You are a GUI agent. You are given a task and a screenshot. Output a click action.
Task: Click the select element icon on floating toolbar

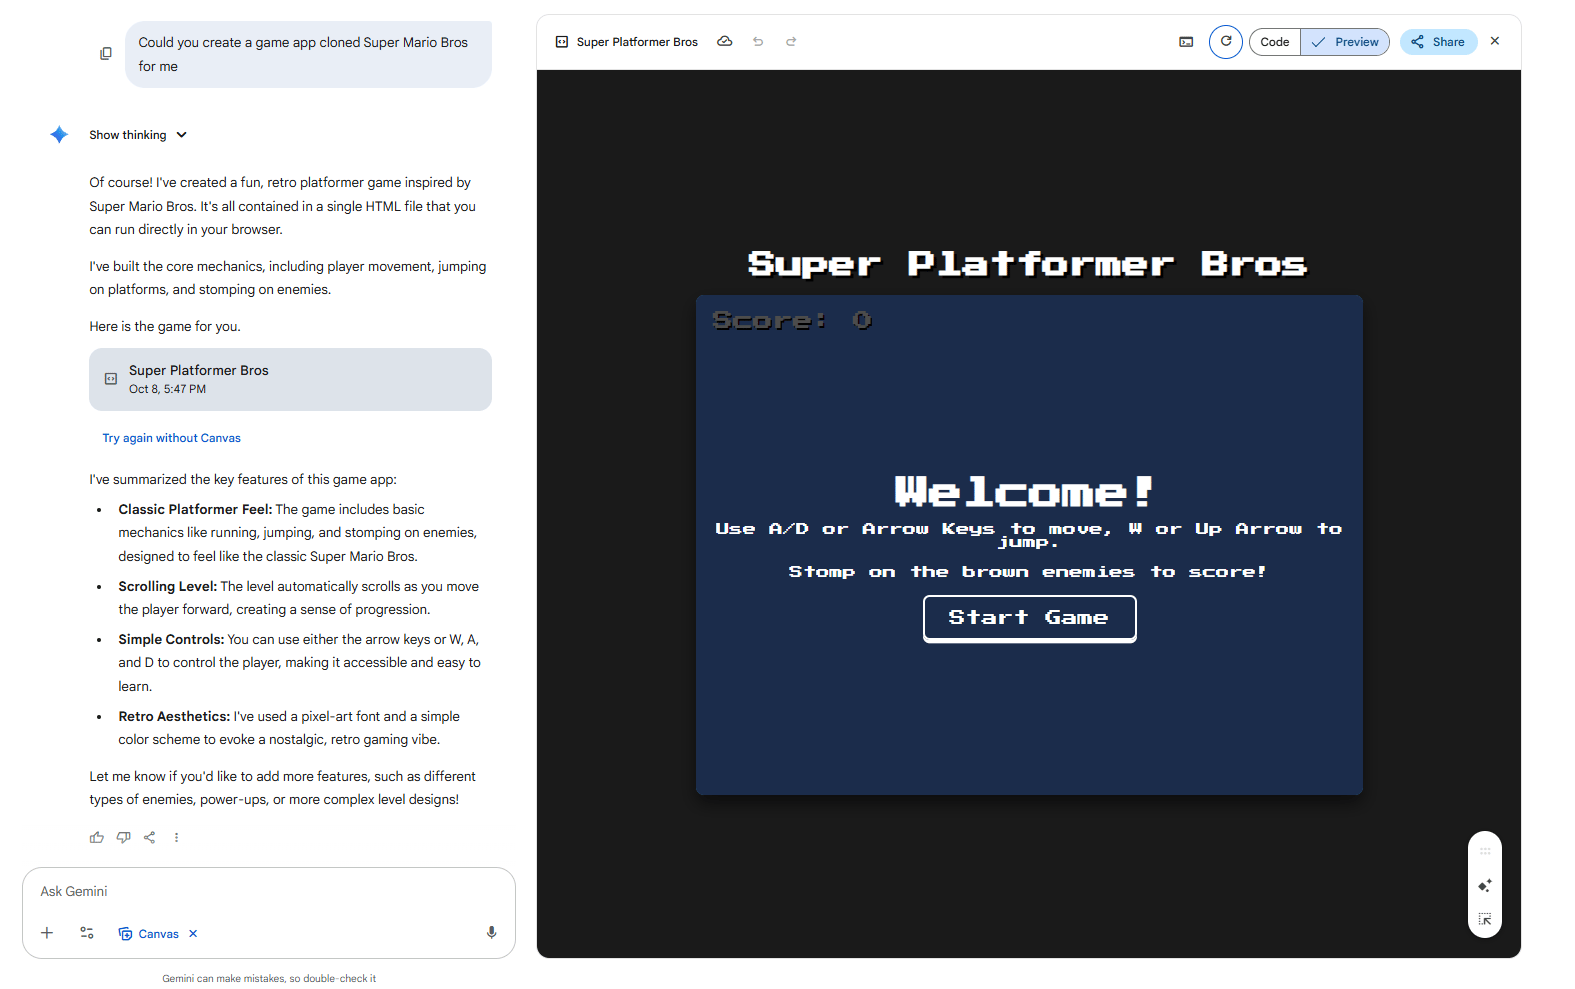[1485, 919]
